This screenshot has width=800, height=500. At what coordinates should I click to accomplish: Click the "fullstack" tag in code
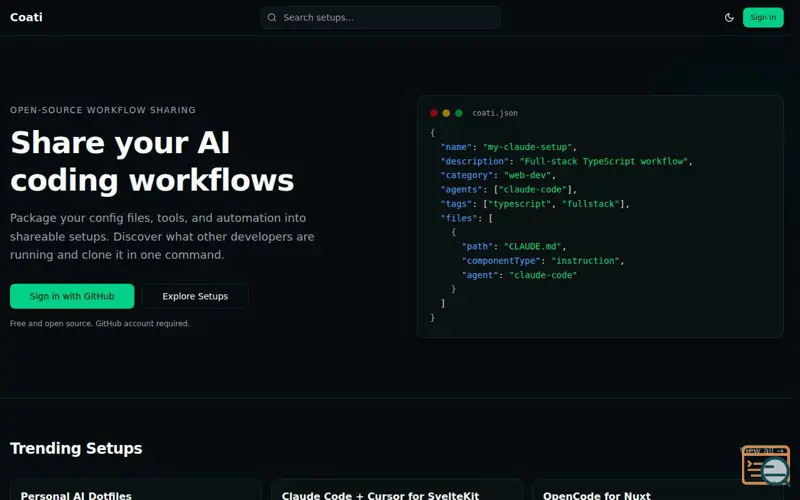click(590, 204)
